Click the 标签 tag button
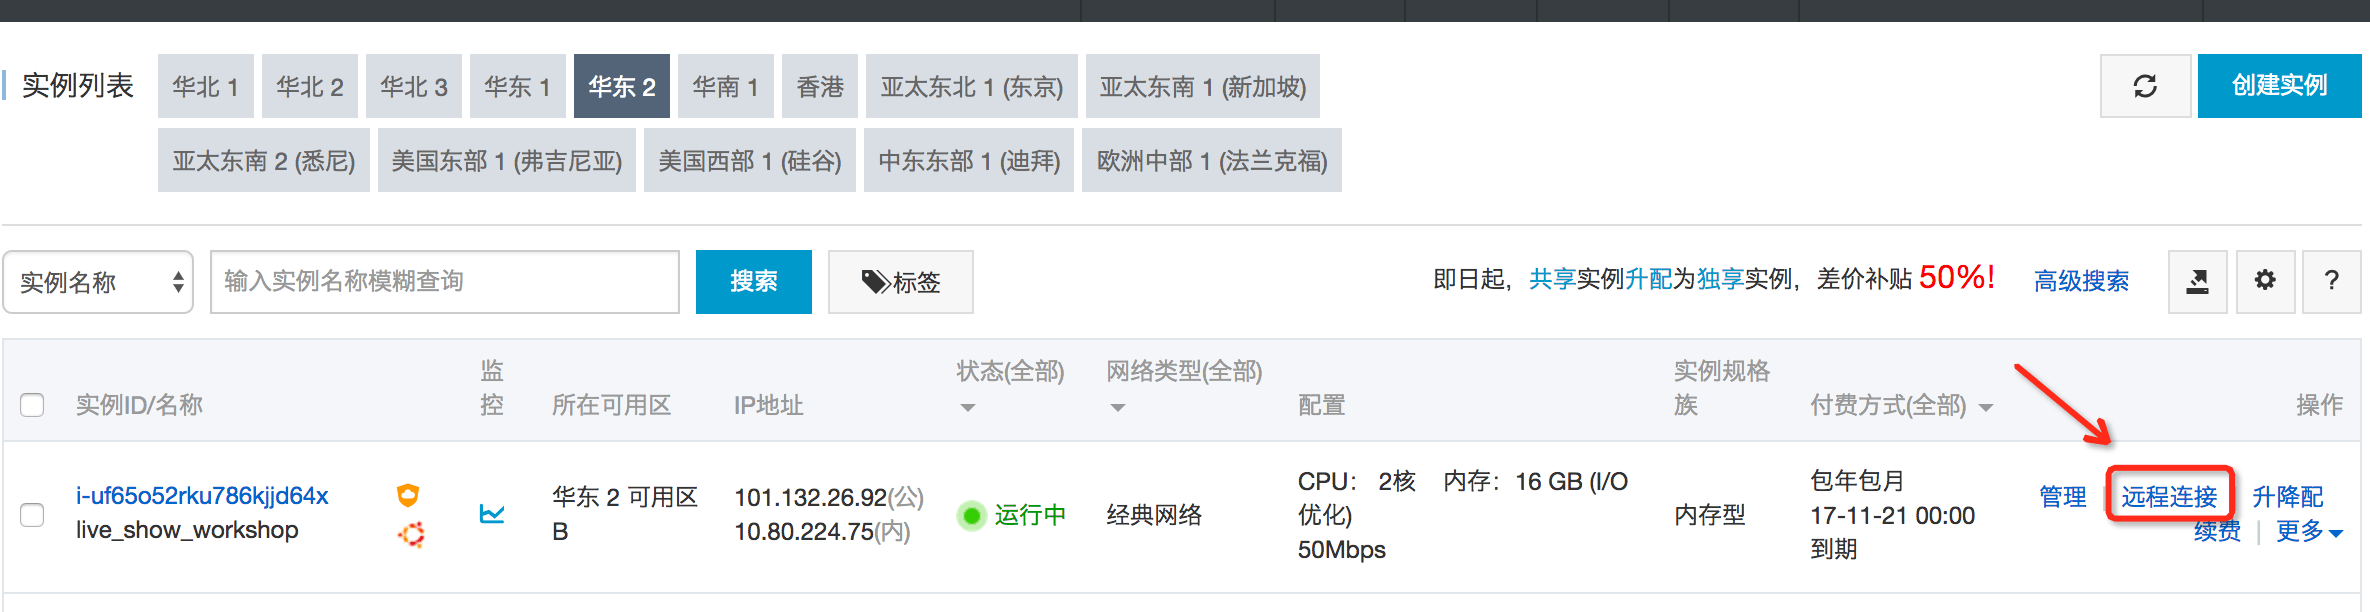The image size is (2370, 612). coord(900,282)
